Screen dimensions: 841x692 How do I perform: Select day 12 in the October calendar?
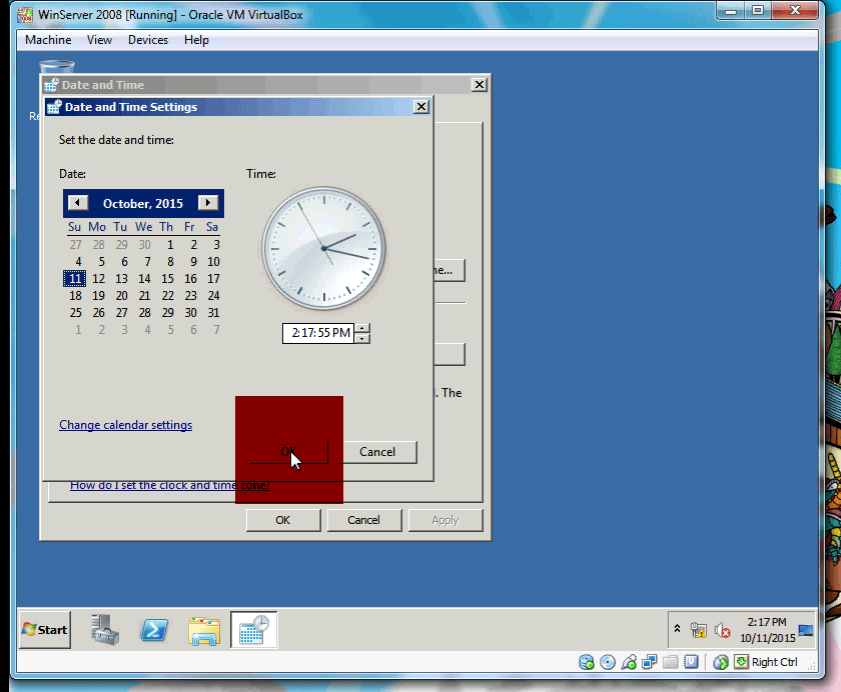click(99, 279)
